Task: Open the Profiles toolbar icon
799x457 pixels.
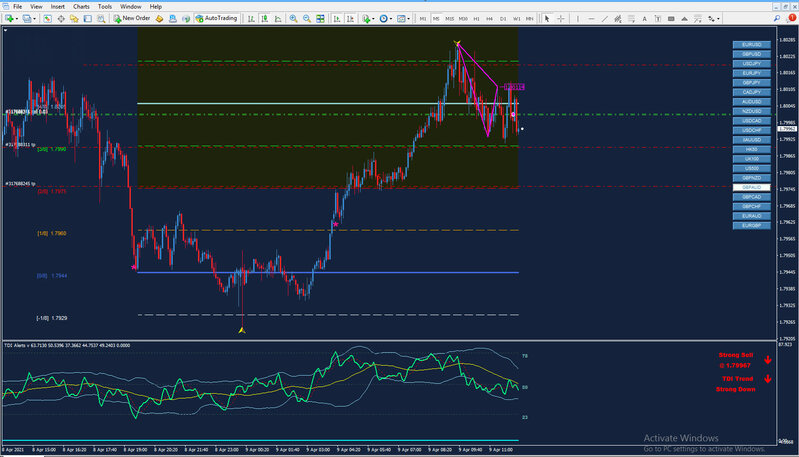Action: point(26,19)
